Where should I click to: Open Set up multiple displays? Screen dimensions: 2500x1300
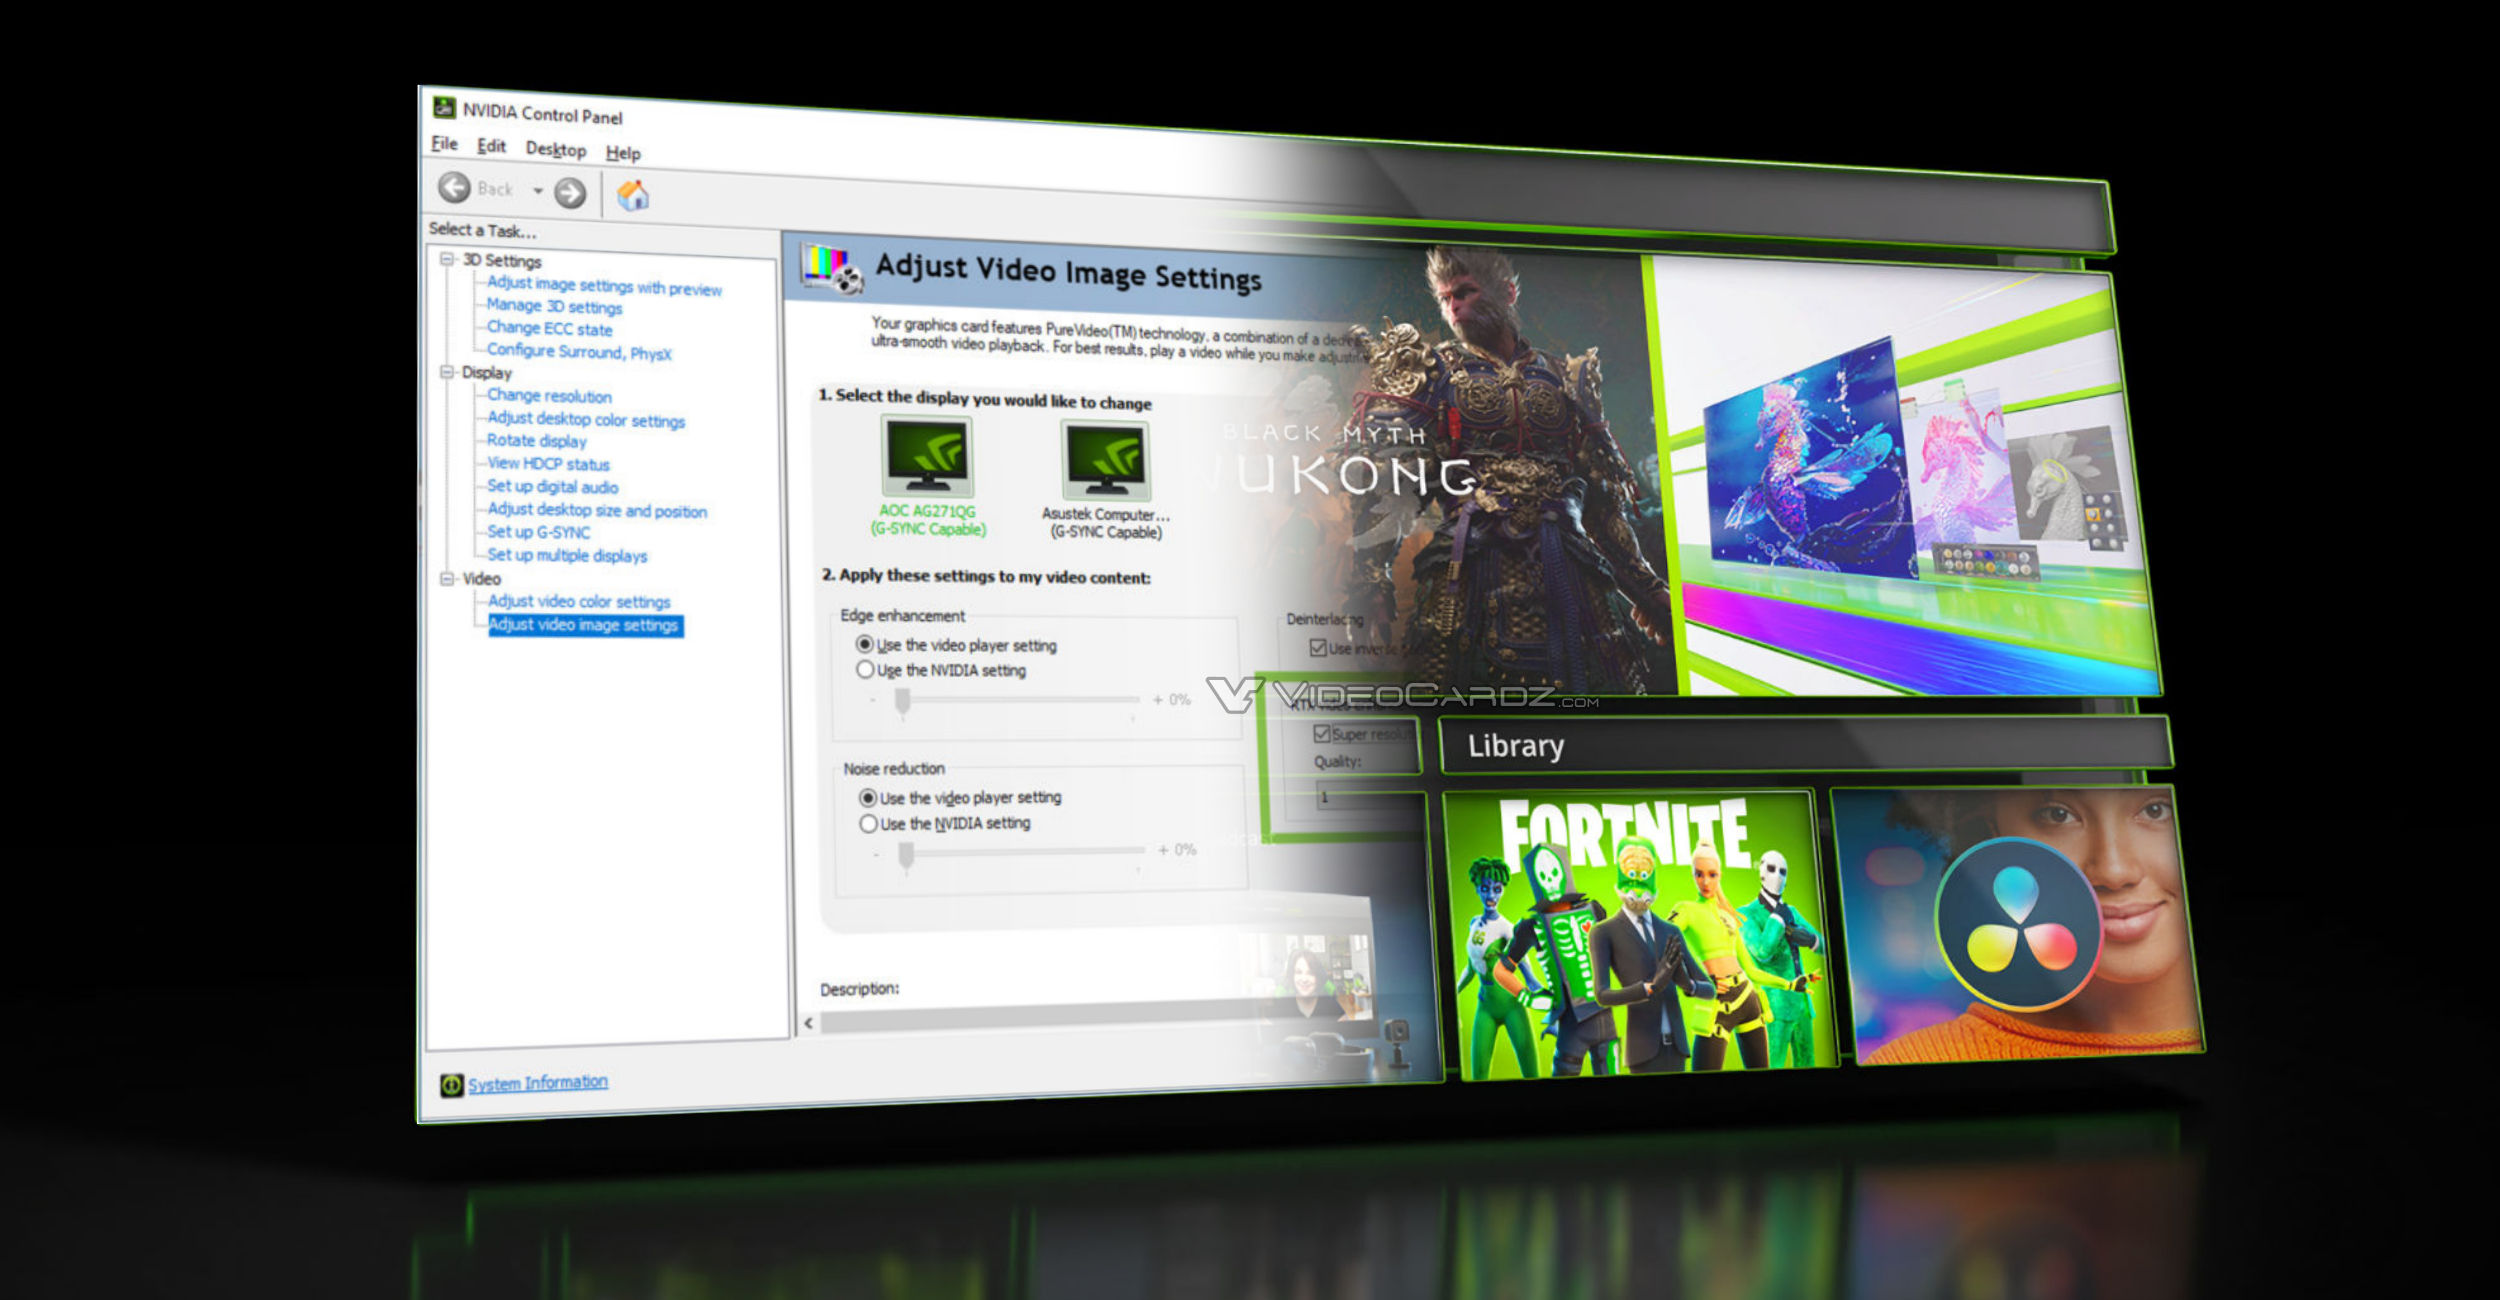click(567, 556)
